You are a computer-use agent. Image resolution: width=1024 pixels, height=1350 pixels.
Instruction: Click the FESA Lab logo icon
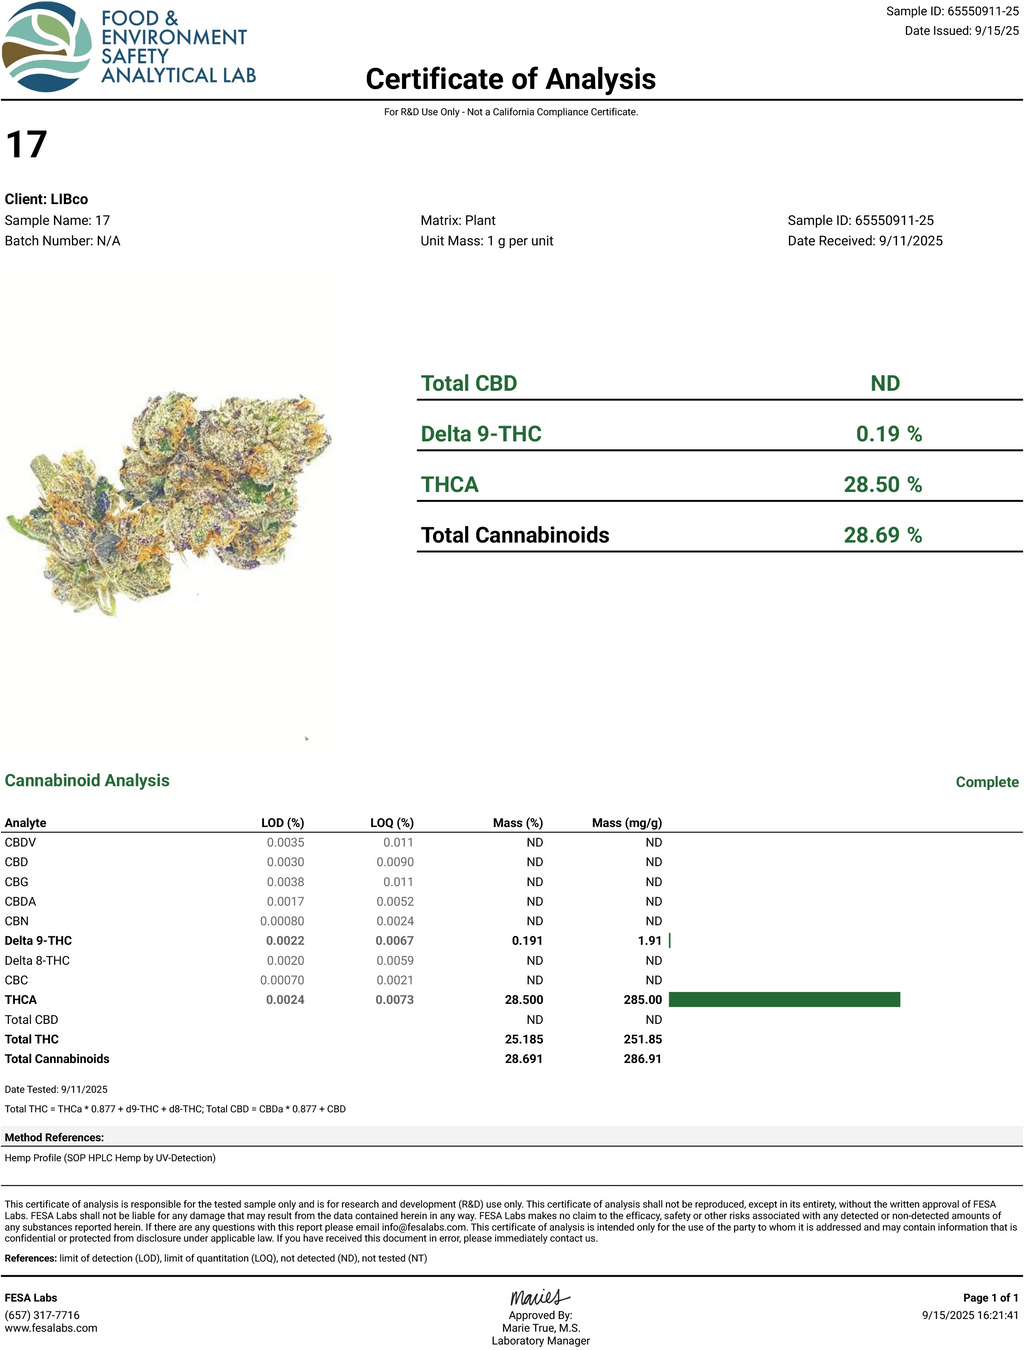[x=46, y=47]
